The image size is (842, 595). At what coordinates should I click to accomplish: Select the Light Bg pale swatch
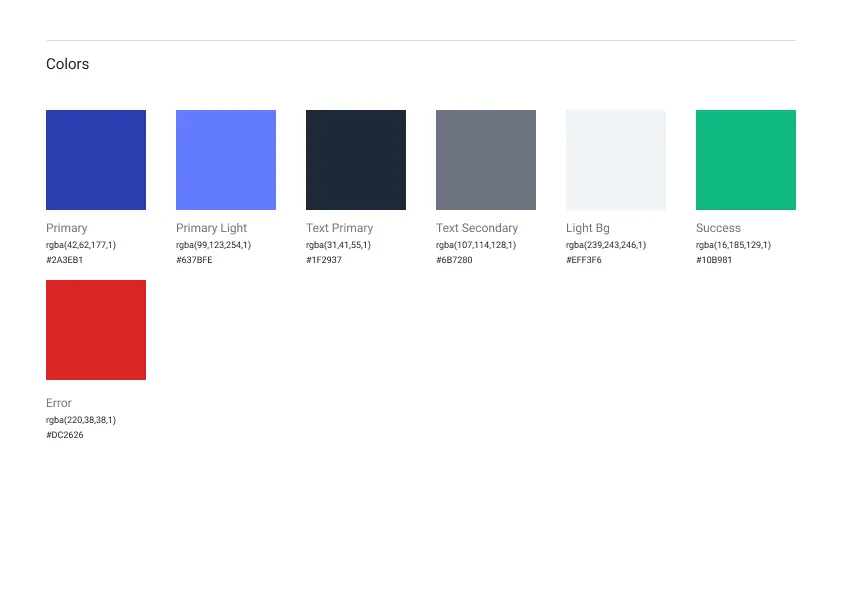click(616, 160)
